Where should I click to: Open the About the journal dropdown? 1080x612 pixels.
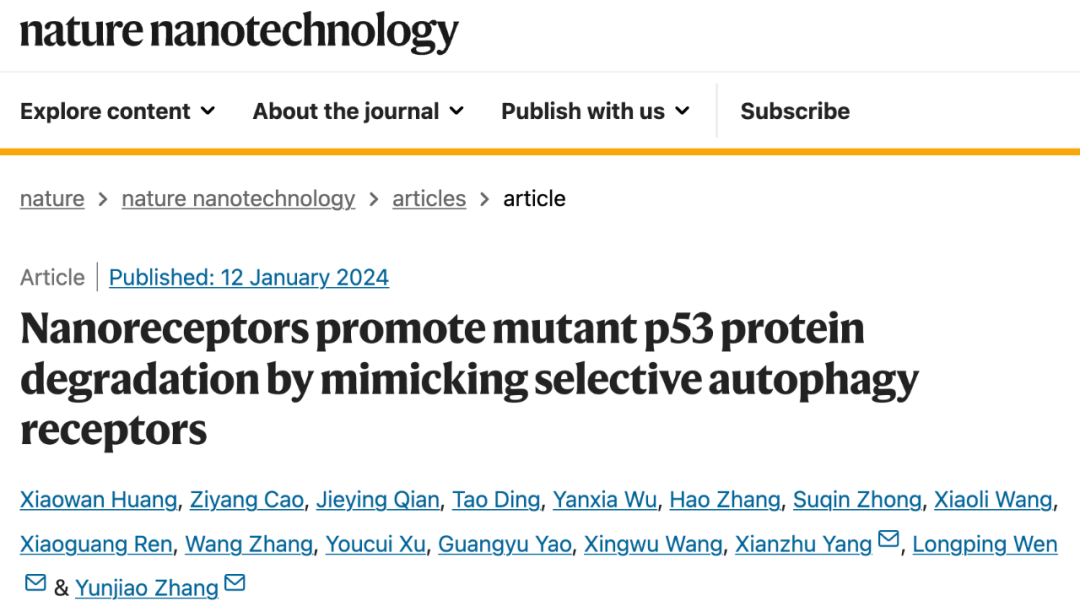pos(358,111)
